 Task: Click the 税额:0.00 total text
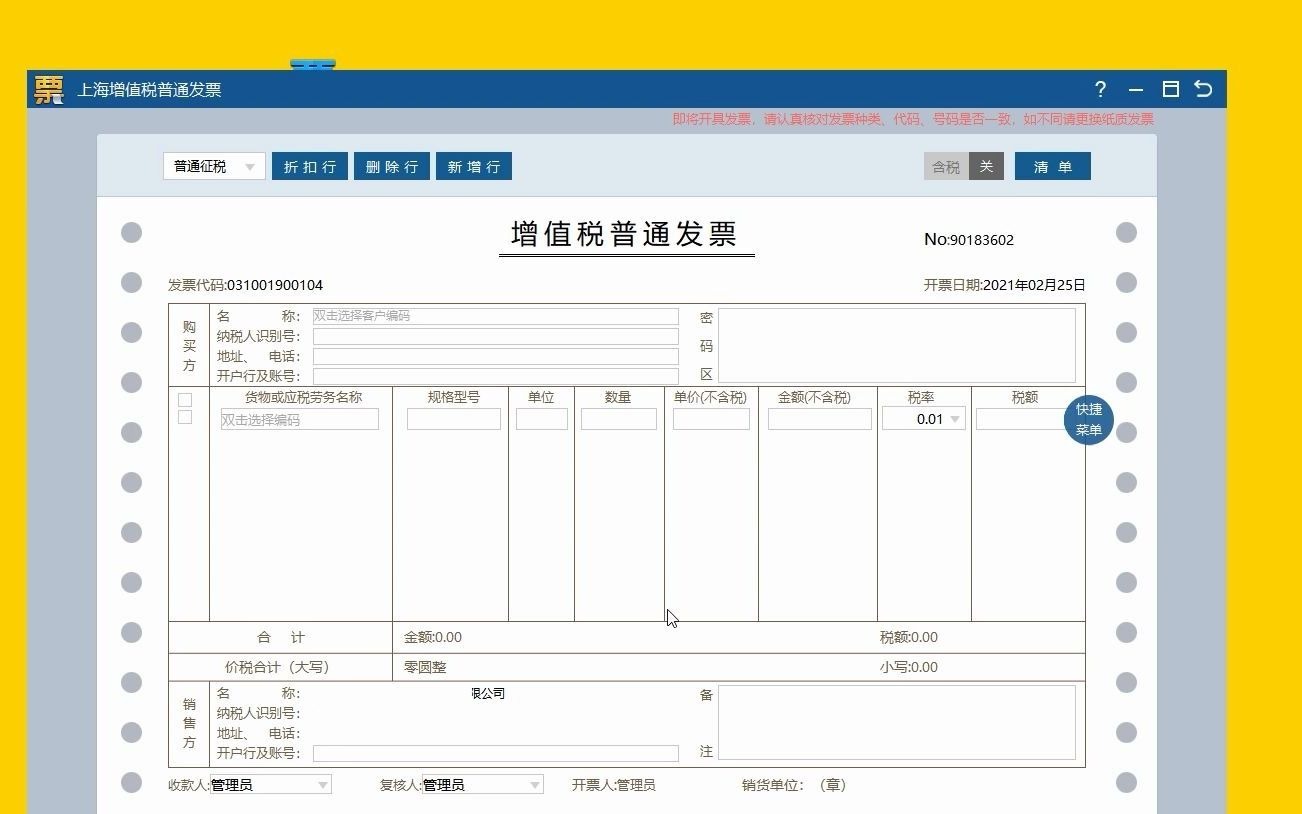click(908, 637)
